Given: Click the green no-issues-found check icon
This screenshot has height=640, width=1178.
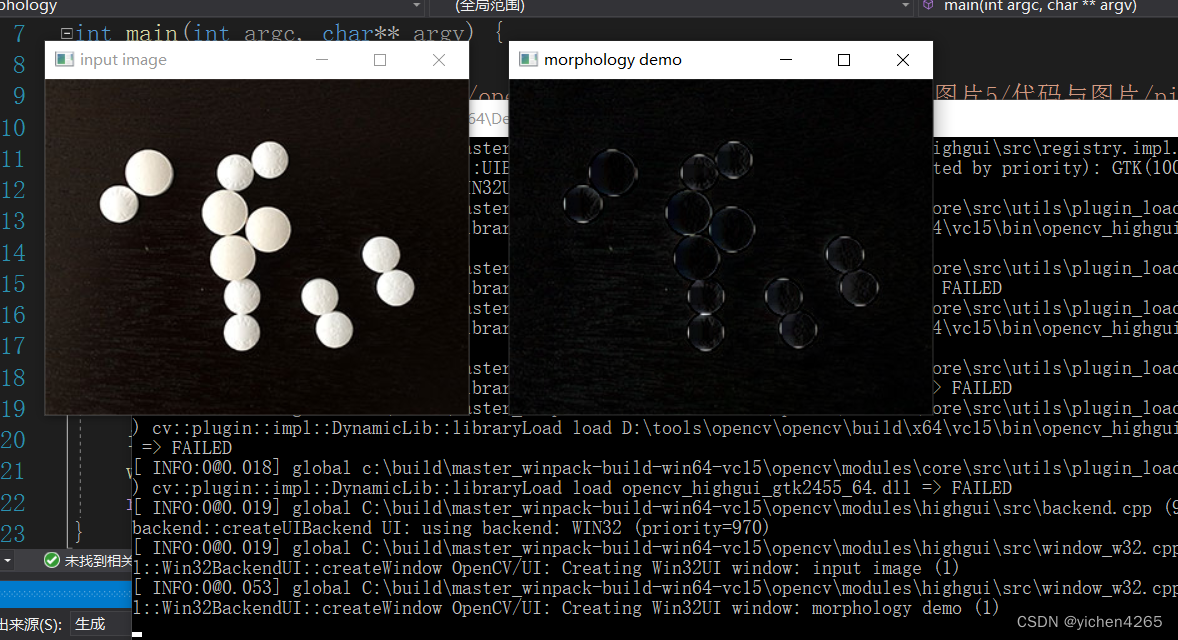Looking at the screenshot, I should pos(52,560).
